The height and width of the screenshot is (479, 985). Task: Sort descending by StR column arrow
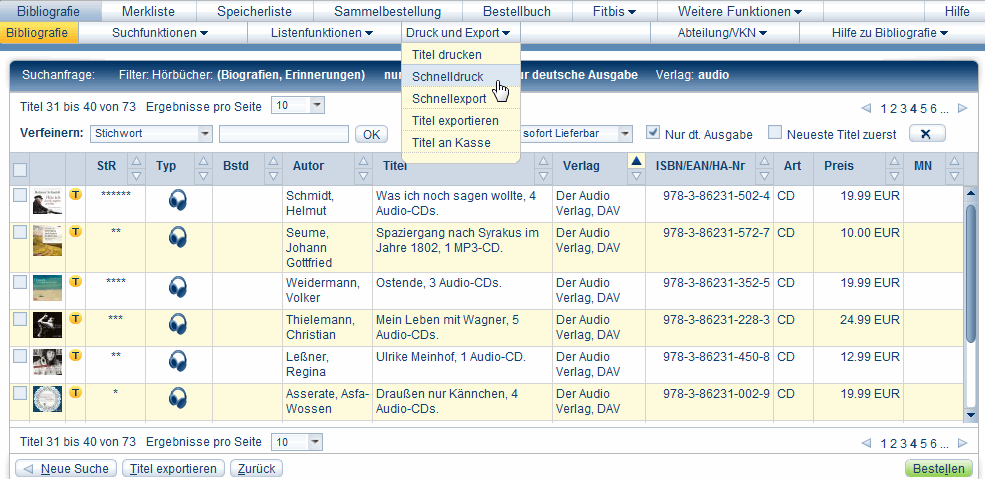pyautogui.click(x=137, y=176)
